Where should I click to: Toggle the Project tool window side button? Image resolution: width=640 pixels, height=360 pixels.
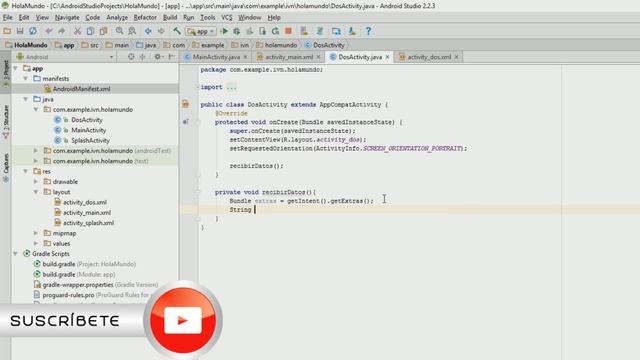pyautogui.click(x=6, y=73)
